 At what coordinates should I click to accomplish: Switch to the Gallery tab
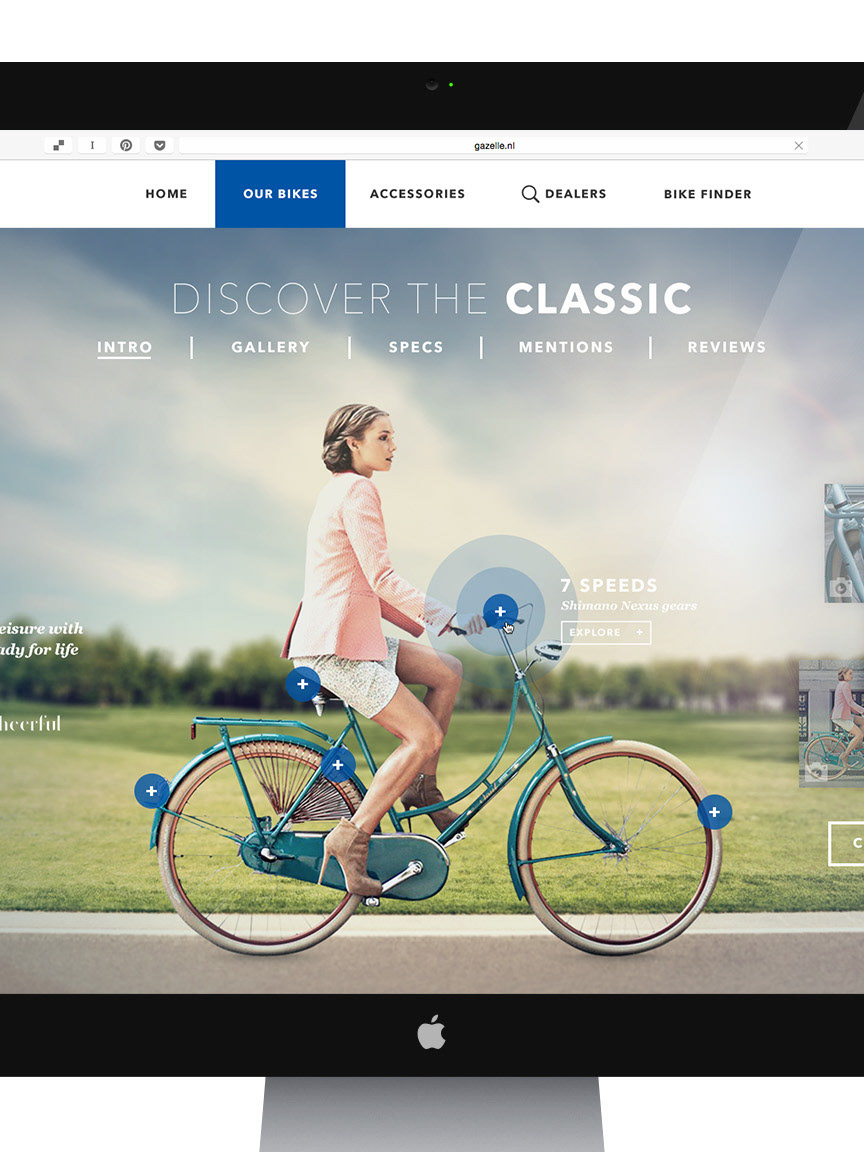(270, 347)
